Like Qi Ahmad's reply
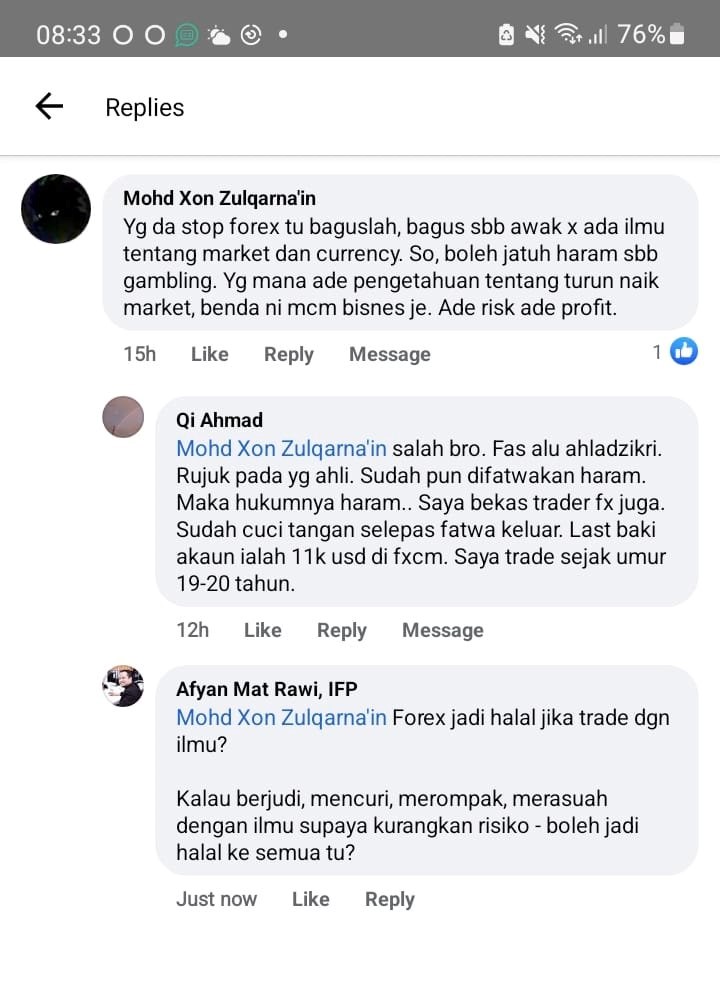This screenshot has height=1004, width=720. [x=263, y=630]
